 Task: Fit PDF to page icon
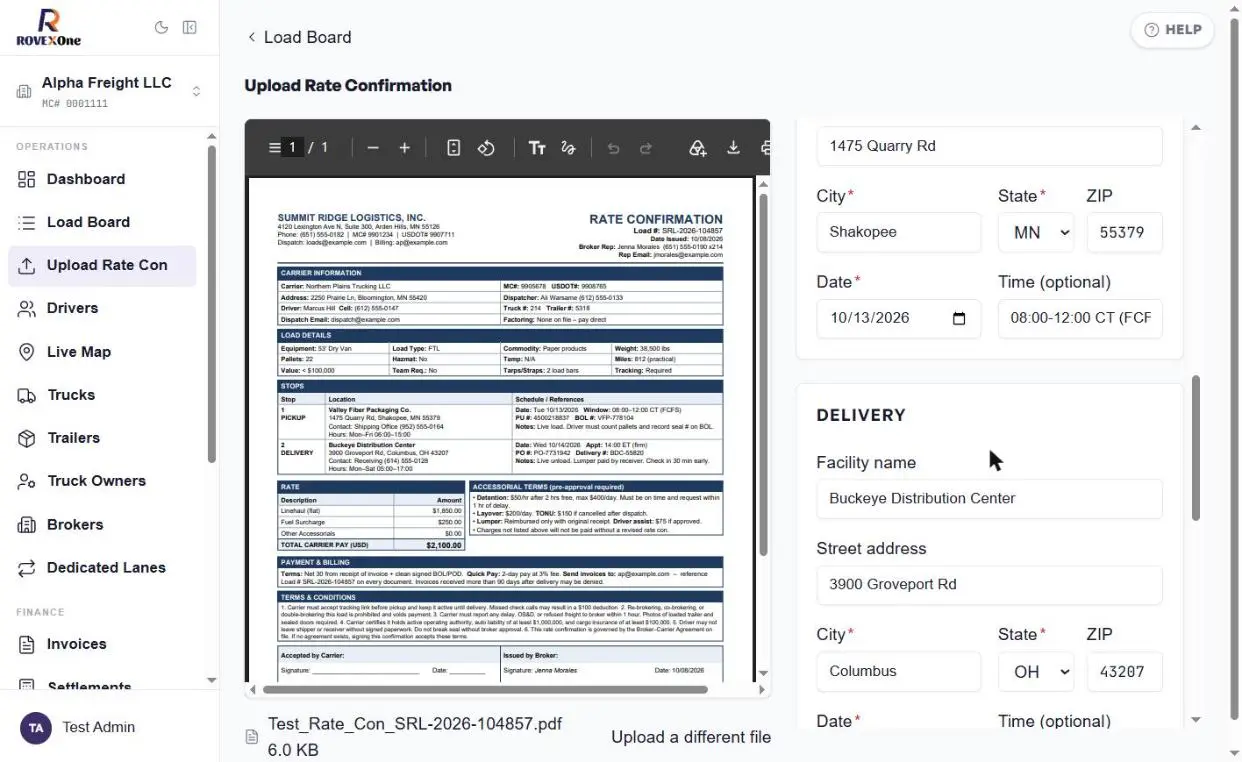click(x=454, y=147)
